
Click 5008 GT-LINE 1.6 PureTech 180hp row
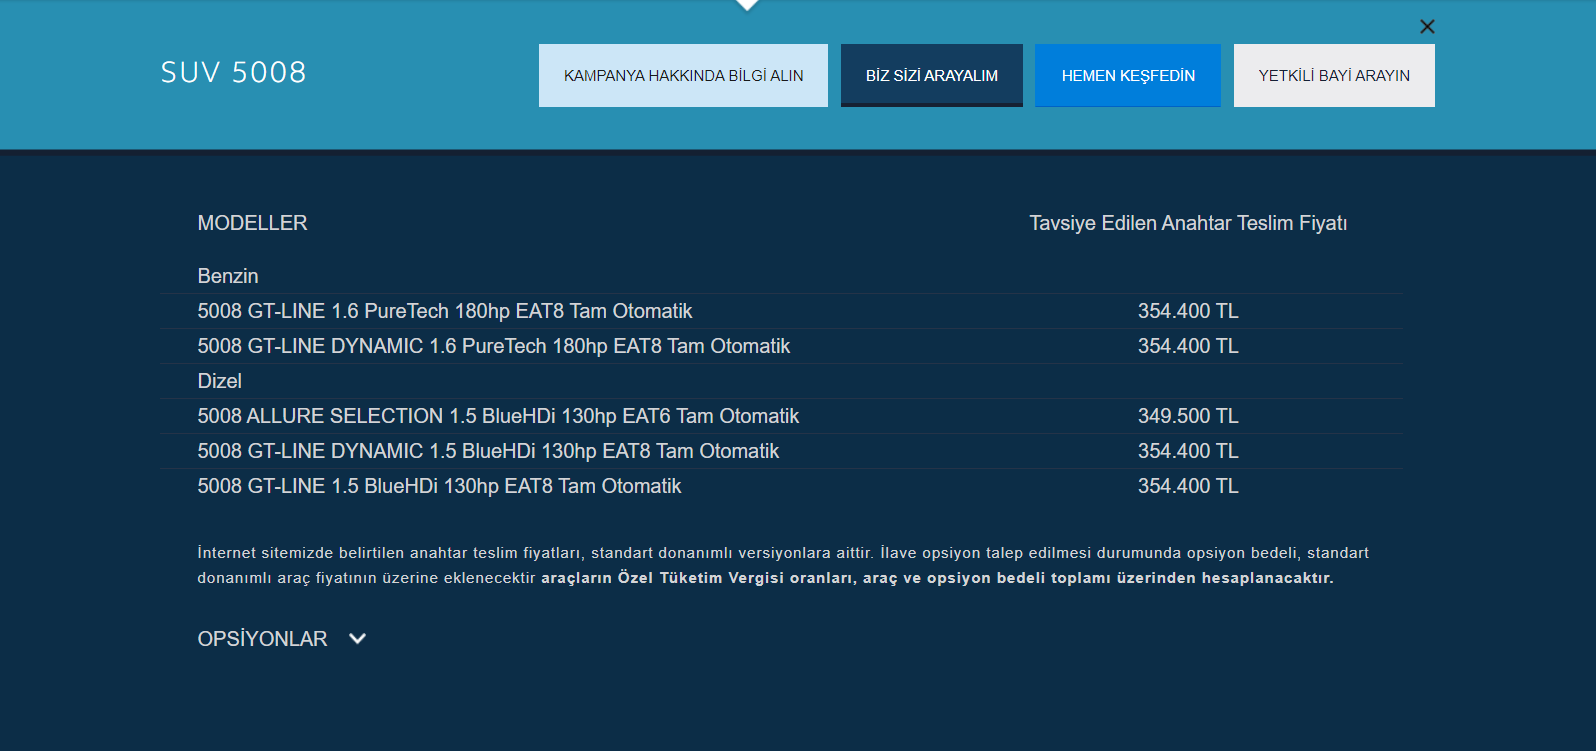pos(781,311)
